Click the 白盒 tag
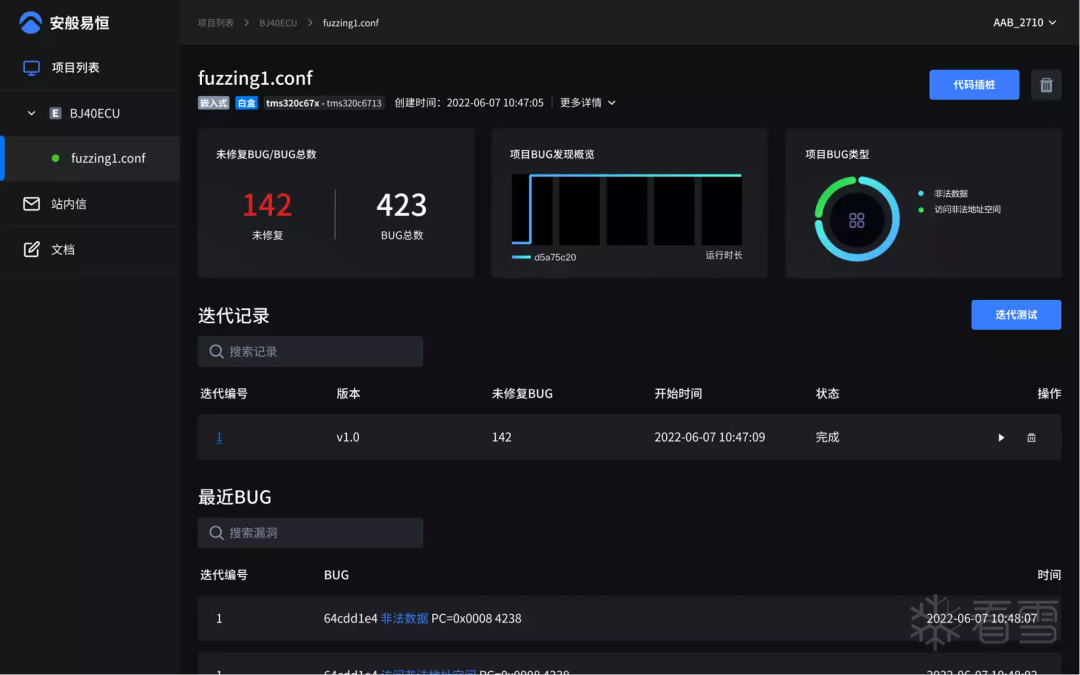 247,103
